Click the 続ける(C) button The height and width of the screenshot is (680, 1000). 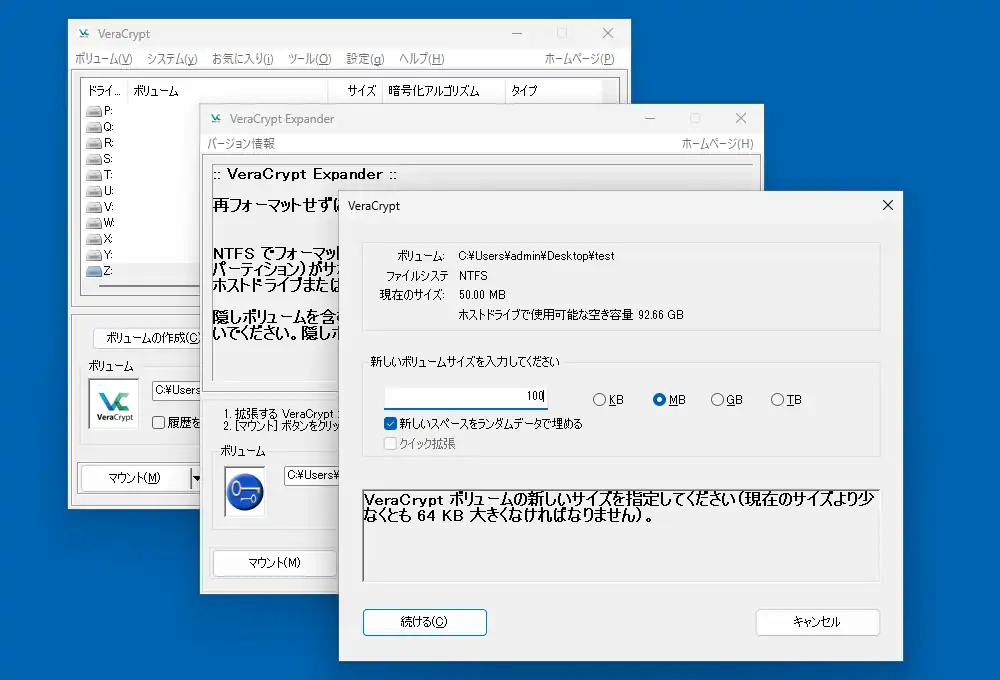[x=424, y=622]
